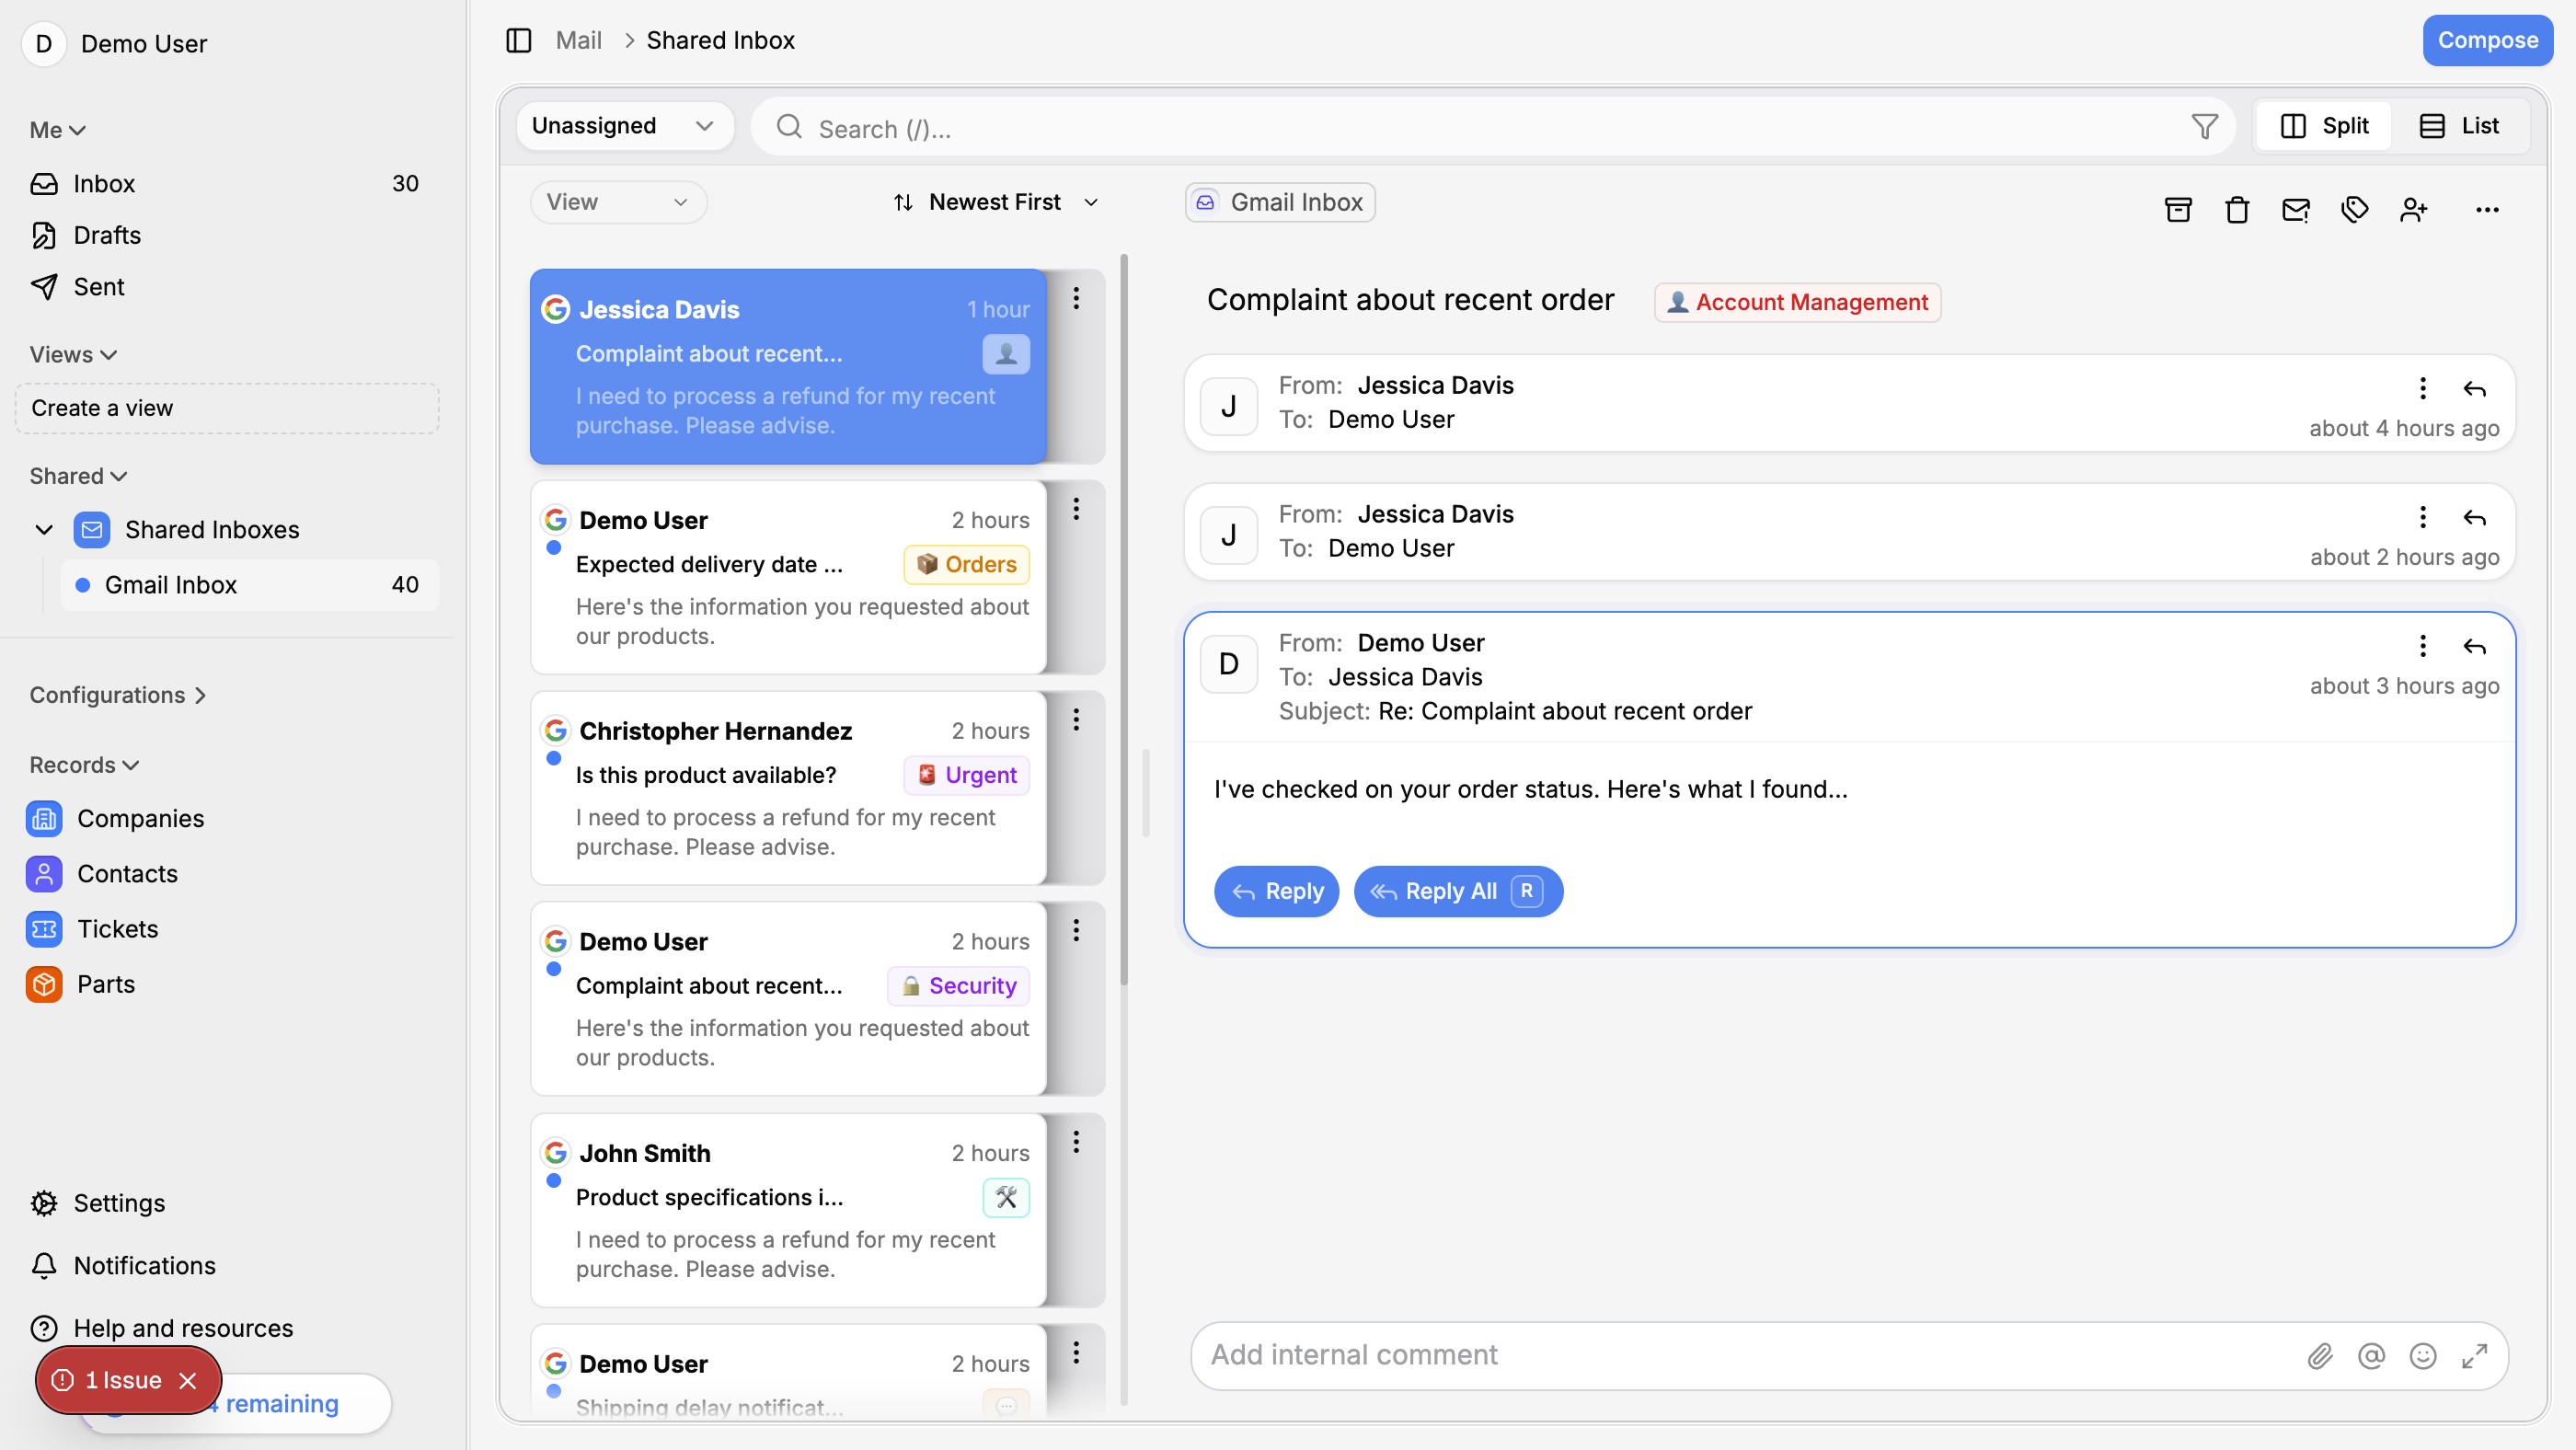Dismiss the 1 Issue badge
The image size is (2576, 1450).
point(187,1380)
